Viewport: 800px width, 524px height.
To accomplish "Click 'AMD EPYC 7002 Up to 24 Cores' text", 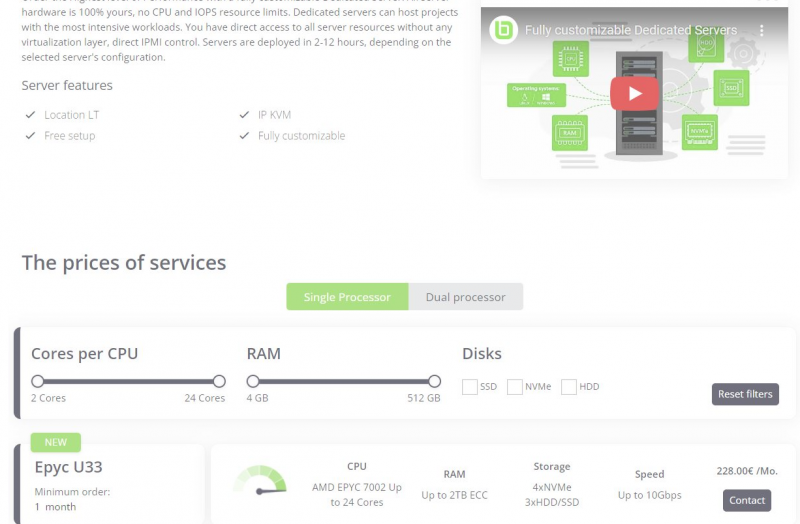I will [357, 494].
